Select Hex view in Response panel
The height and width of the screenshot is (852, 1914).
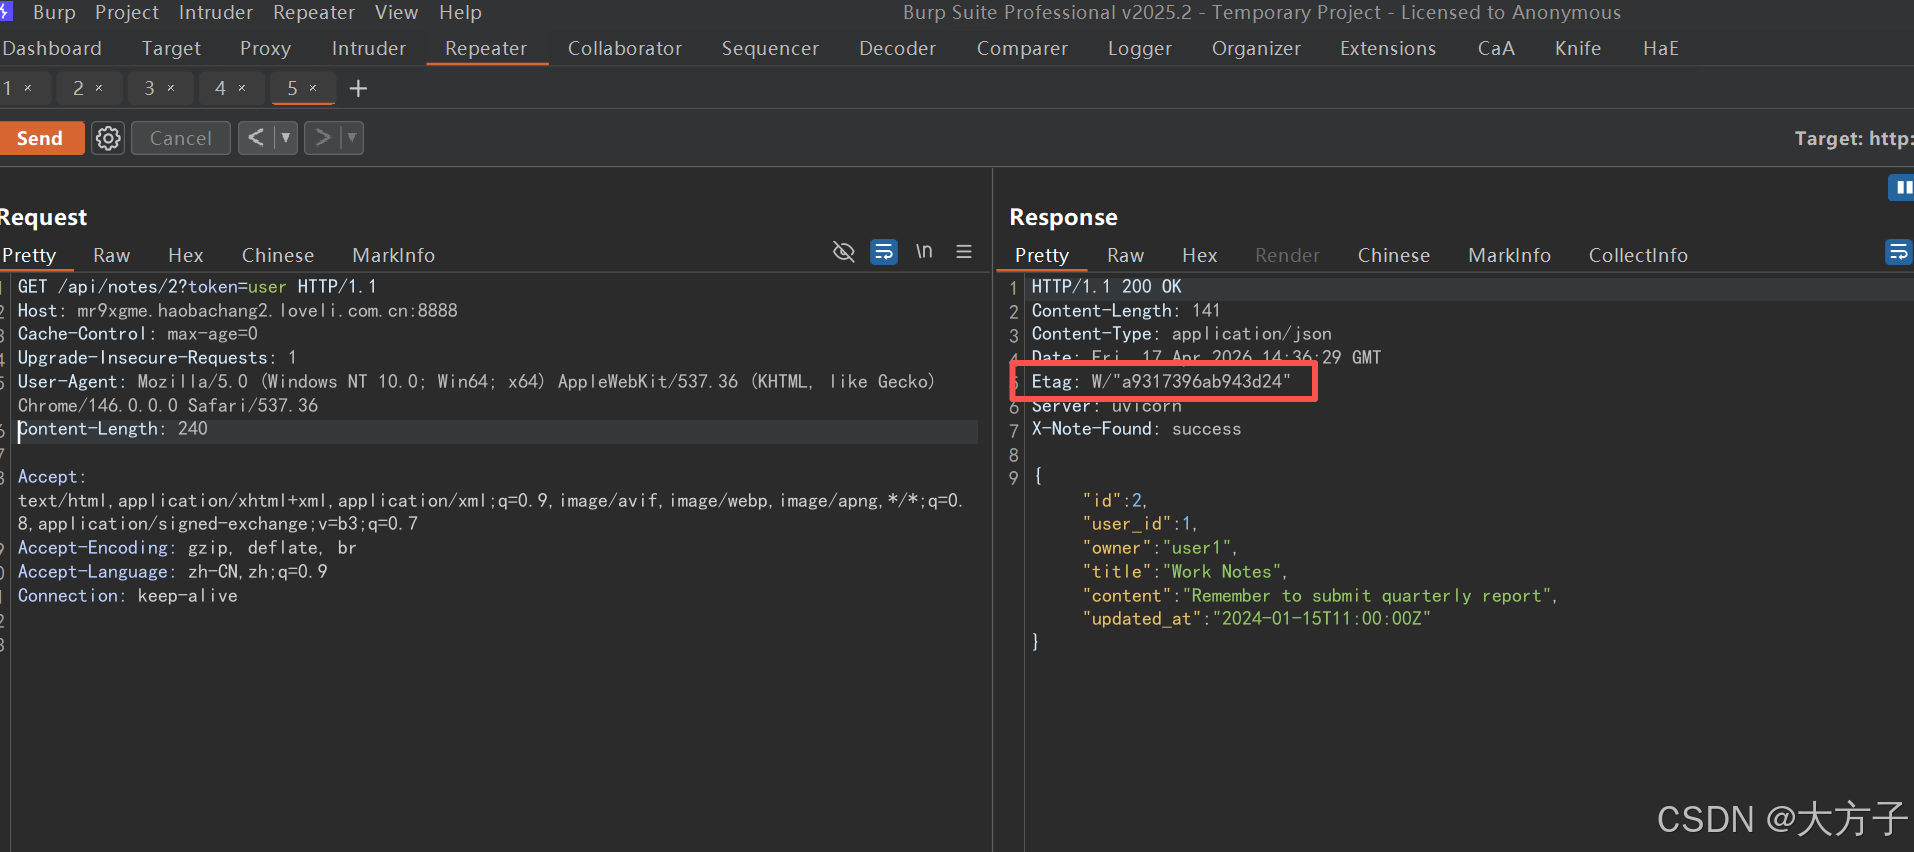point(1199,255)
